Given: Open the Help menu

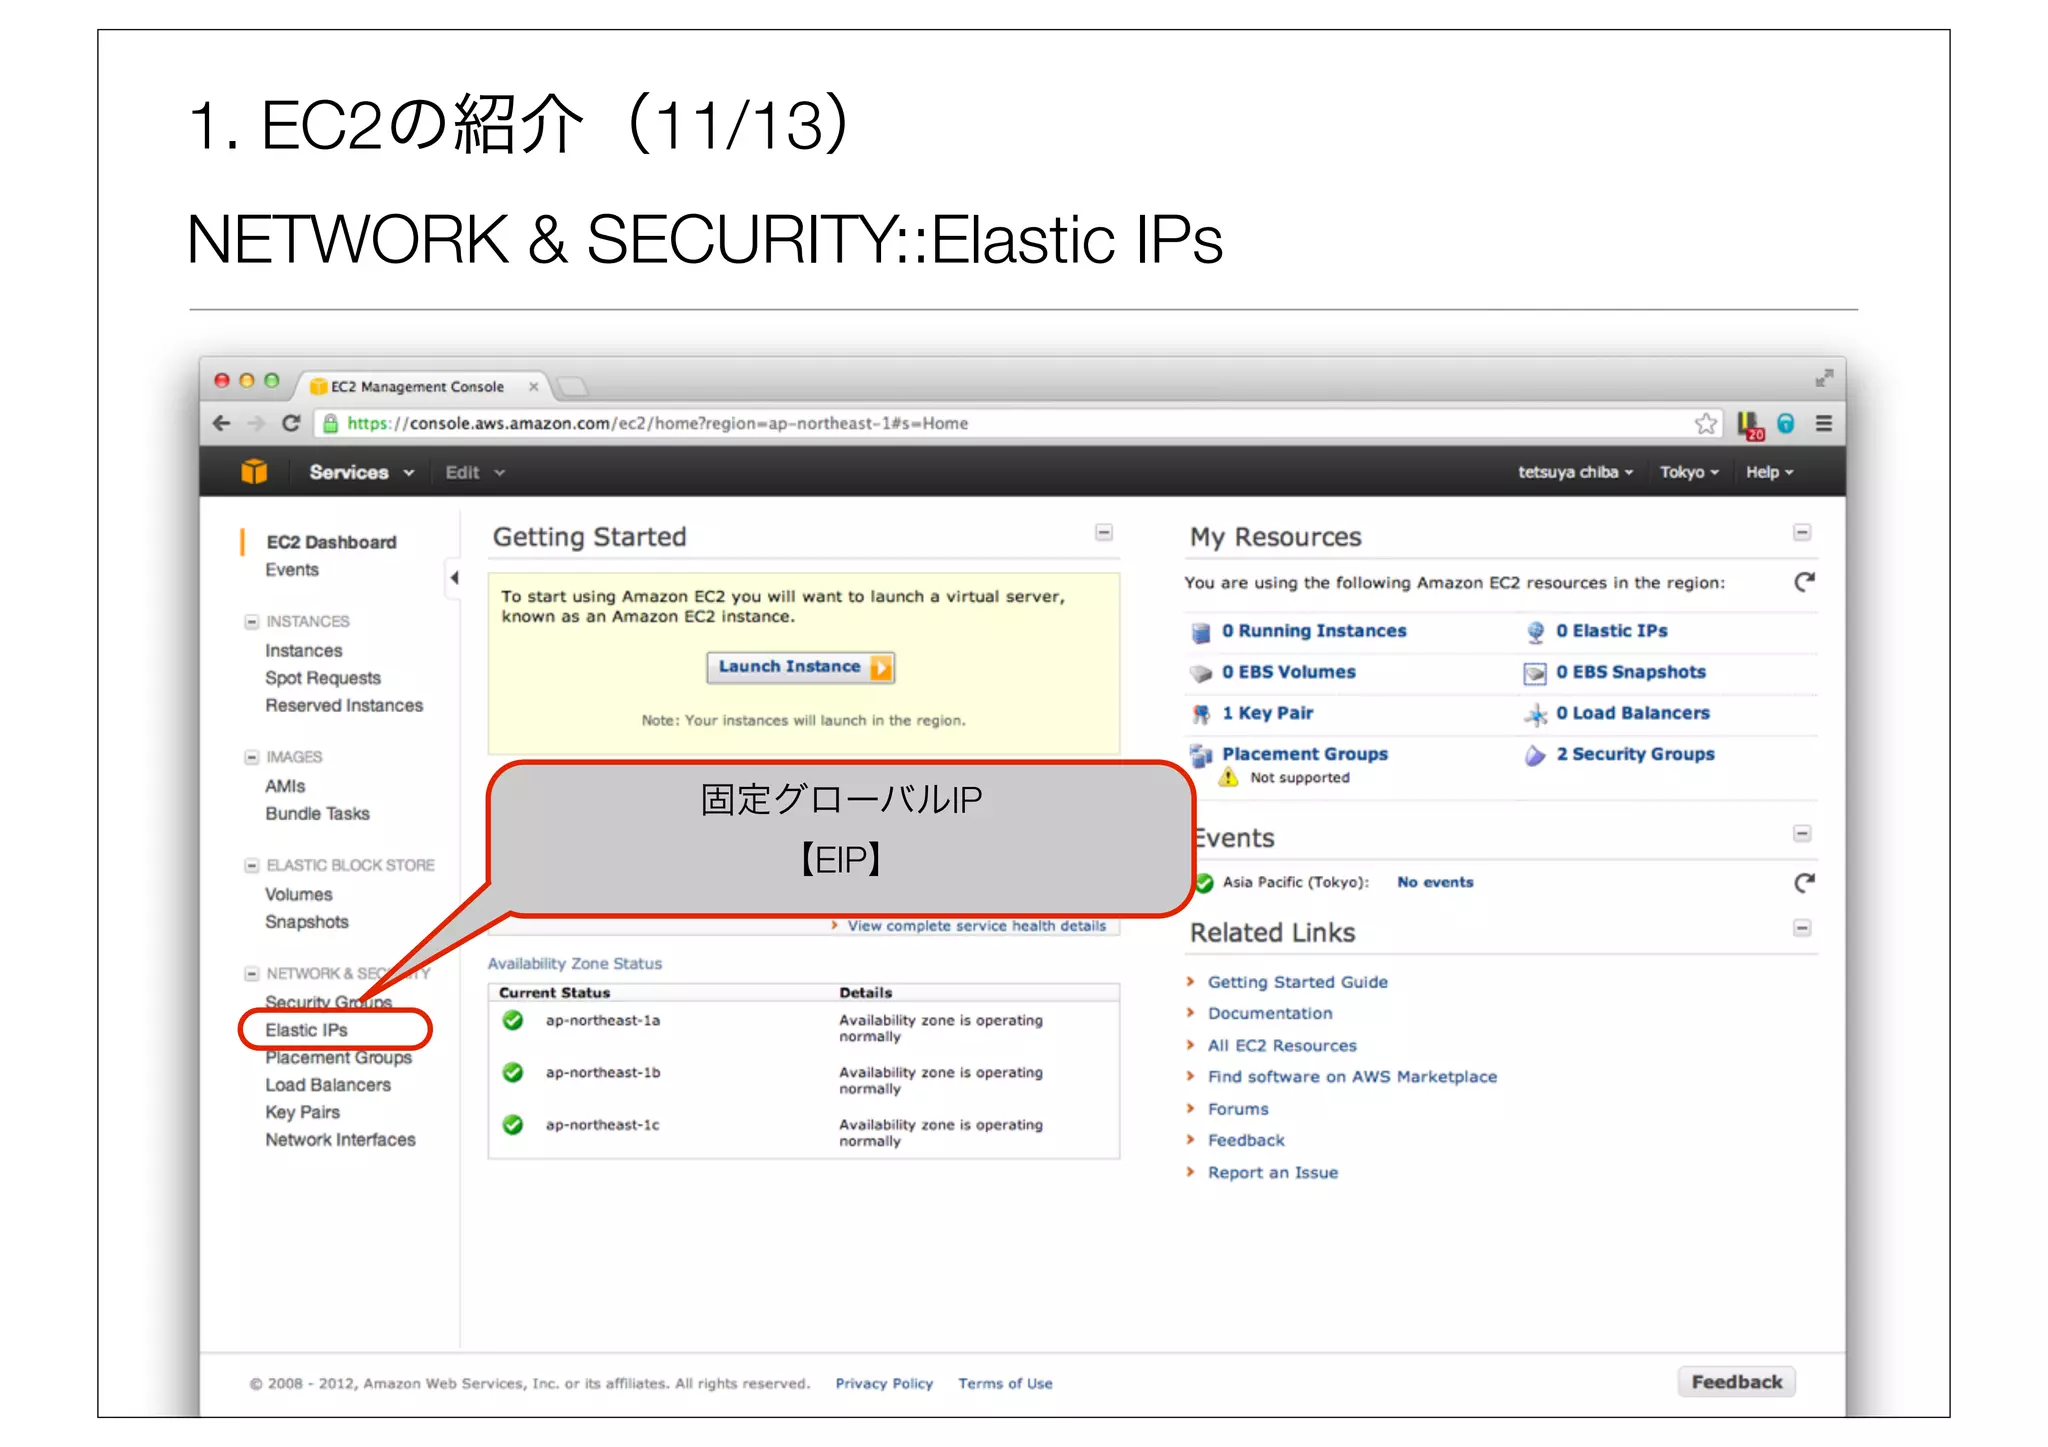Looking at the screenshot, I should point(1769,472).
